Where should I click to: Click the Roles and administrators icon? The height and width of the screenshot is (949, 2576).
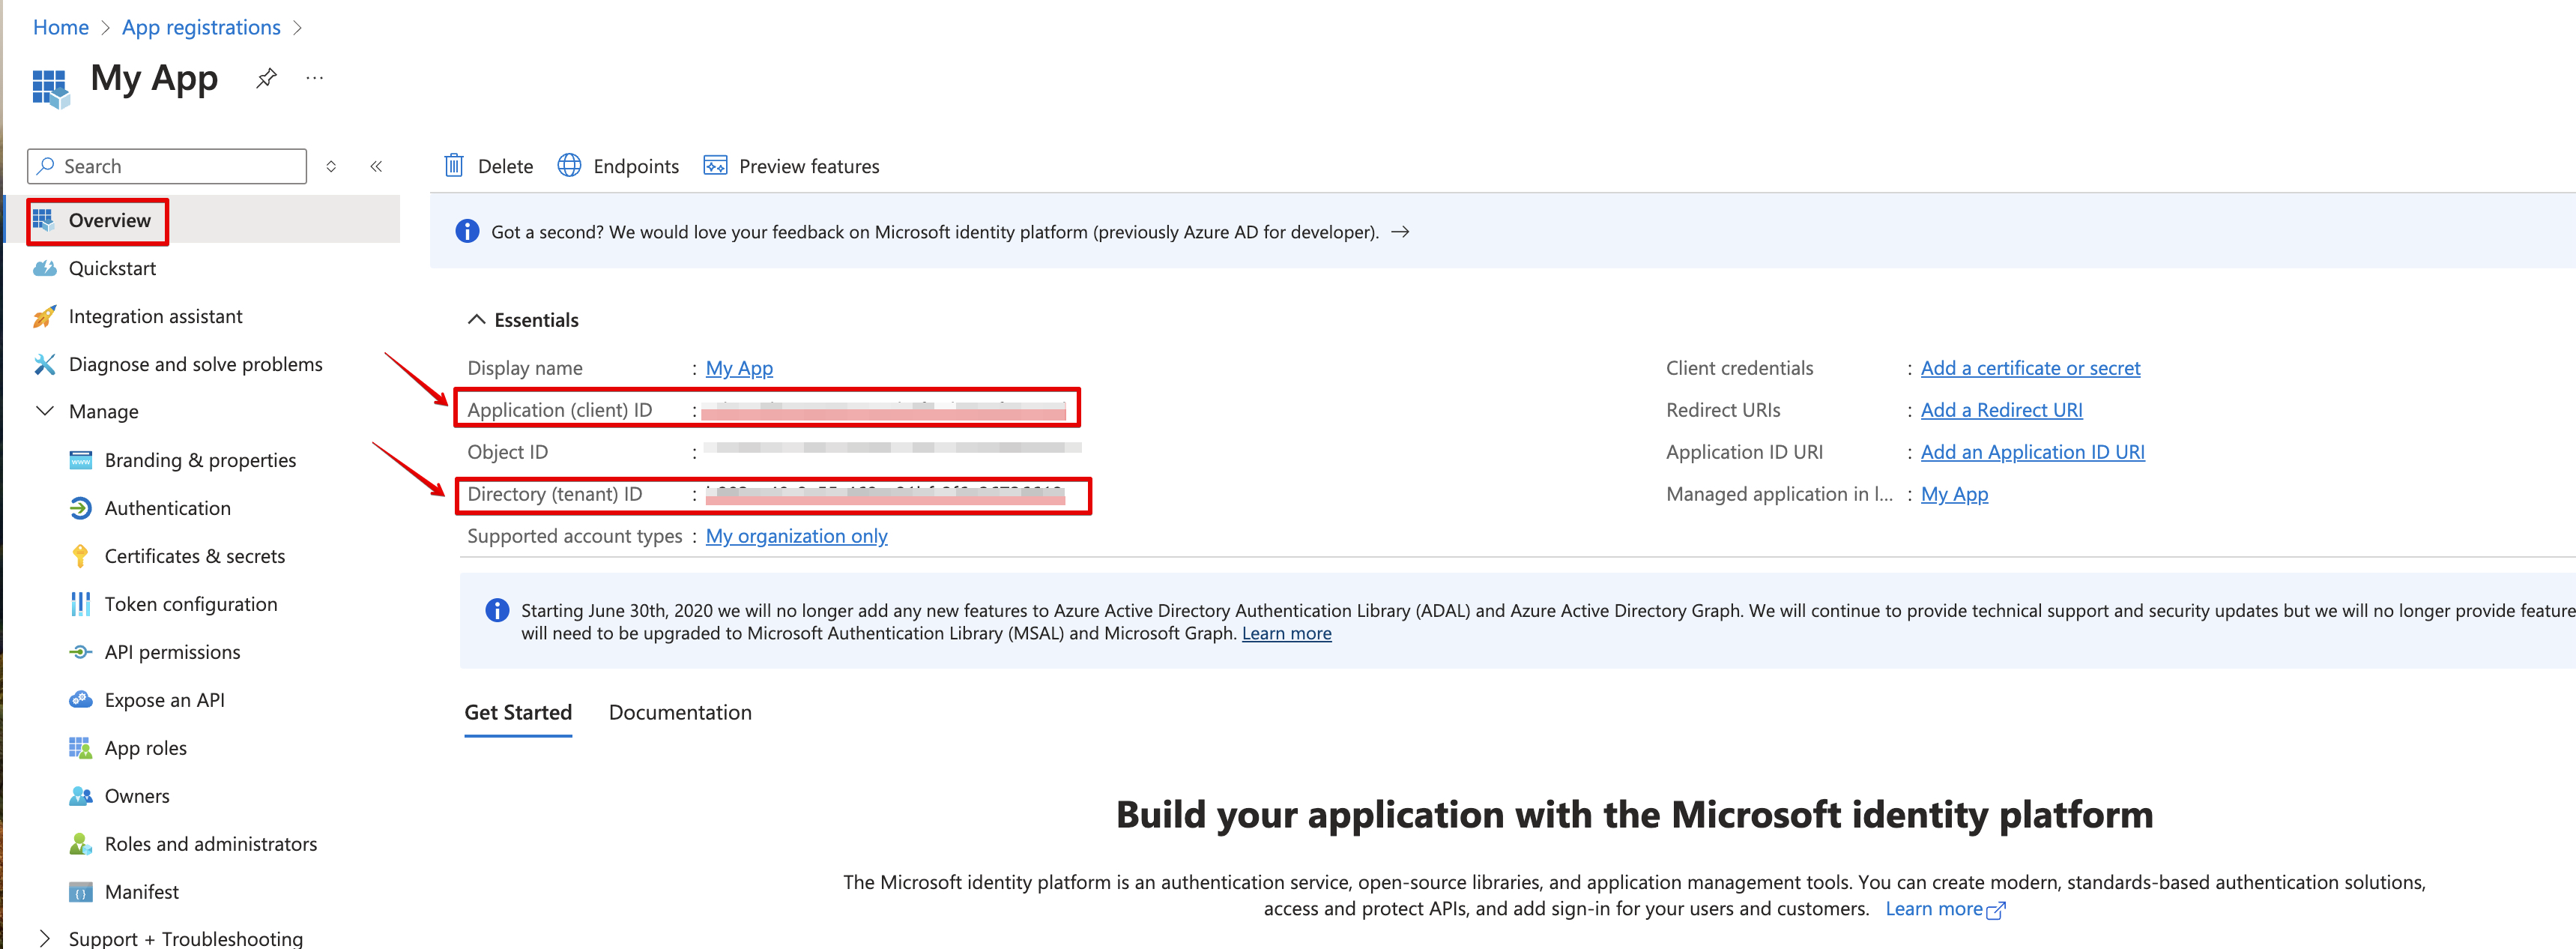click(x=81, y=844)
